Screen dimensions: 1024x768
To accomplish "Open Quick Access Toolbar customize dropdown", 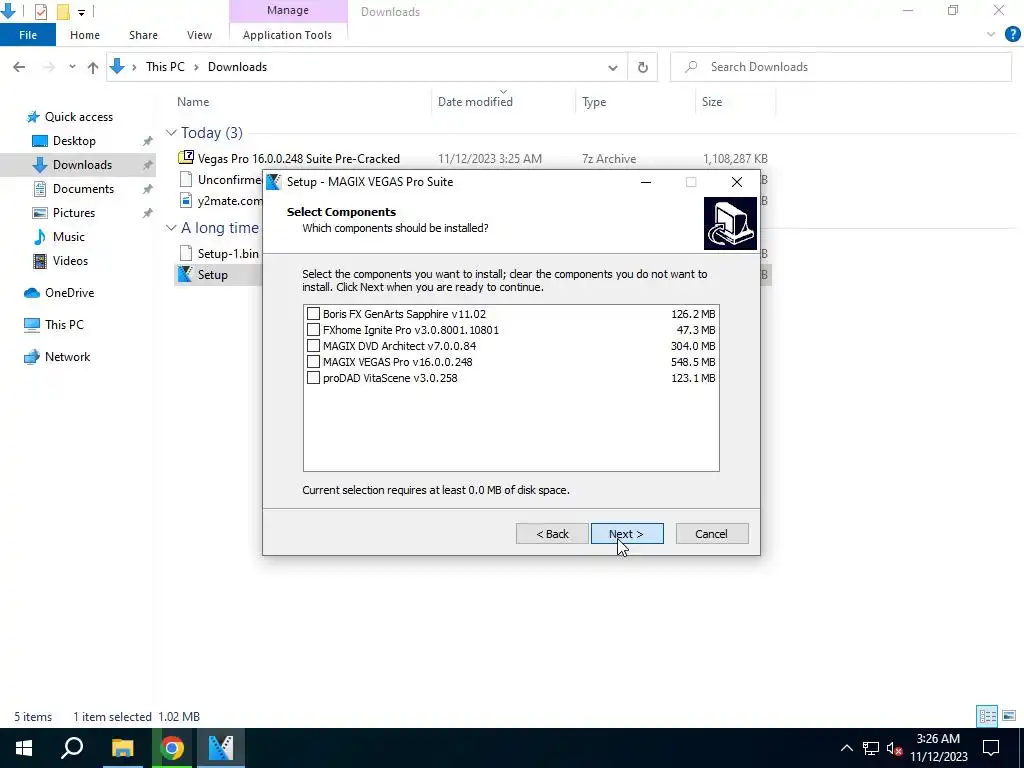I will [x=81, y=12].
